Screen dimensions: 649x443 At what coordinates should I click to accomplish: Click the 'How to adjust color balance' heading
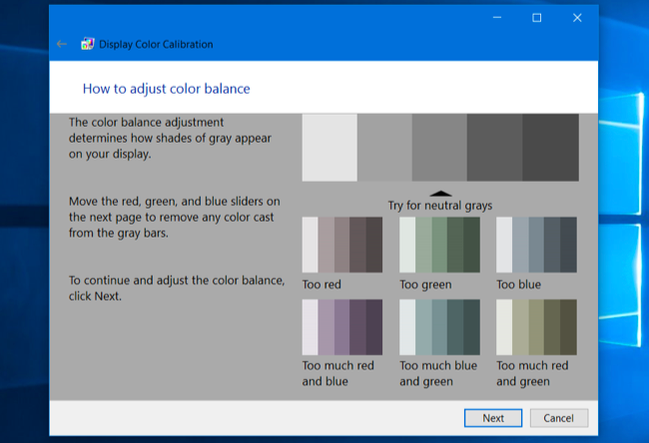166,89
